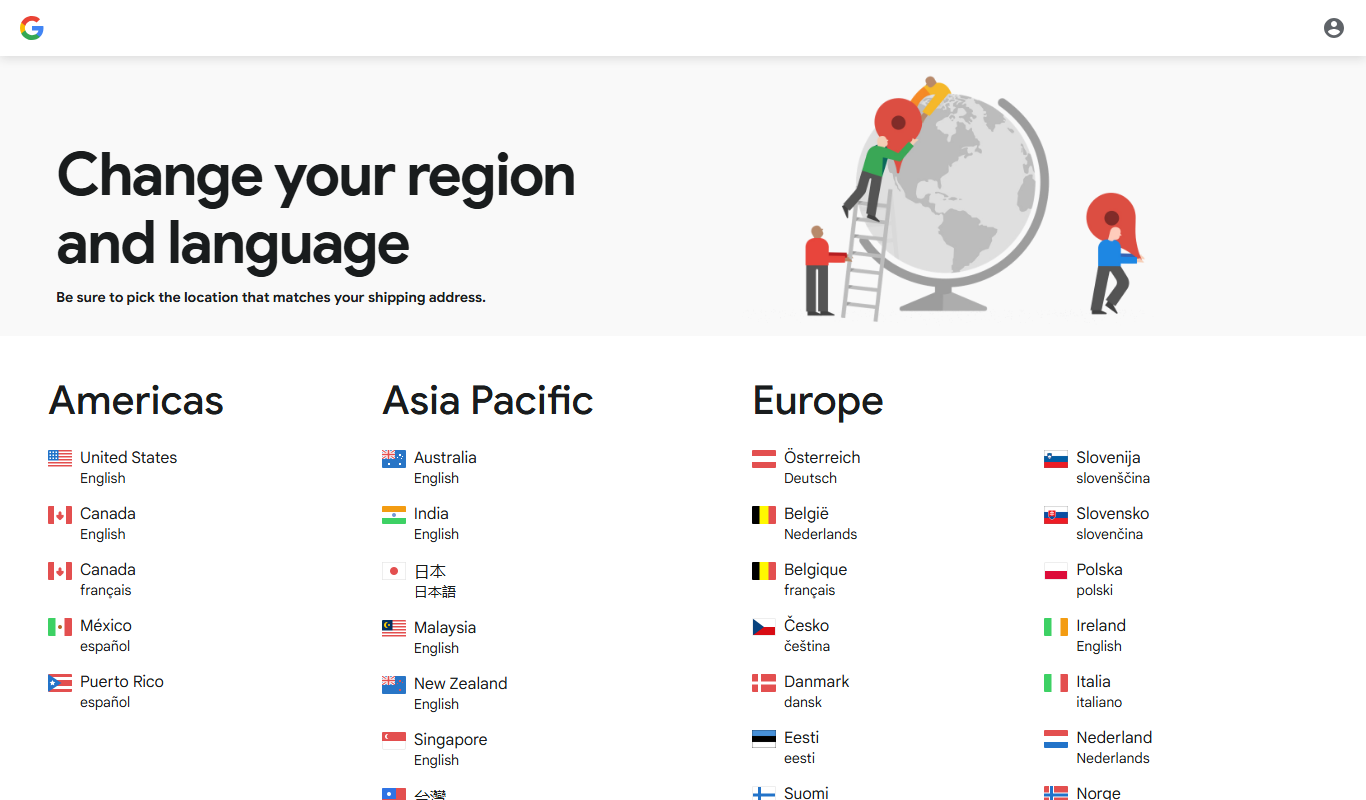Click the Puerto Rico flag icon

(x=60, y=682)
